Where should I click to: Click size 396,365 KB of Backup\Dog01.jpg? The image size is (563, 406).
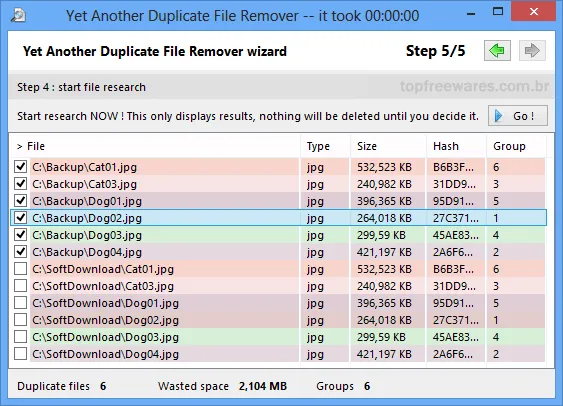[x=384, y=201]
